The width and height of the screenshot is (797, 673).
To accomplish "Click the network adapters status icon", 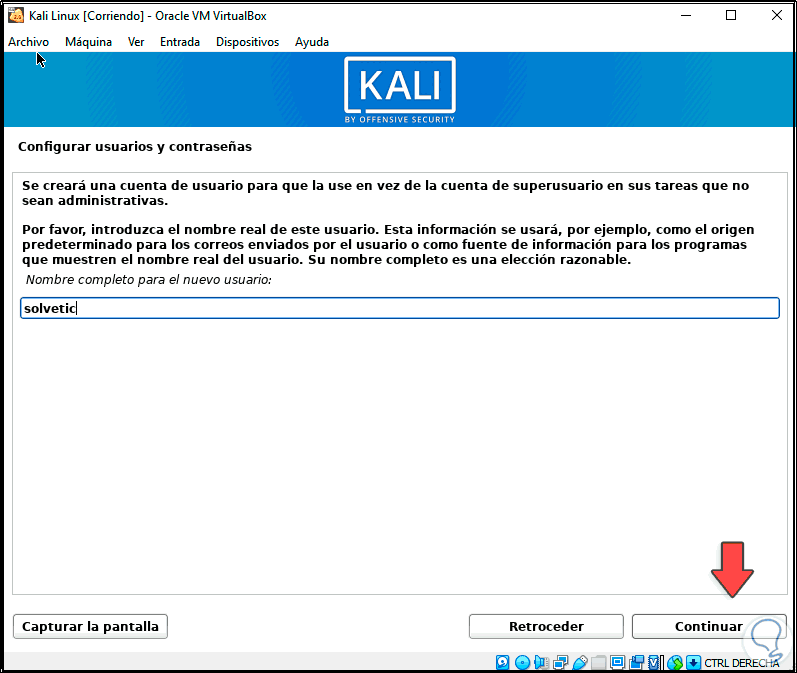I will [x=560, y=662].
